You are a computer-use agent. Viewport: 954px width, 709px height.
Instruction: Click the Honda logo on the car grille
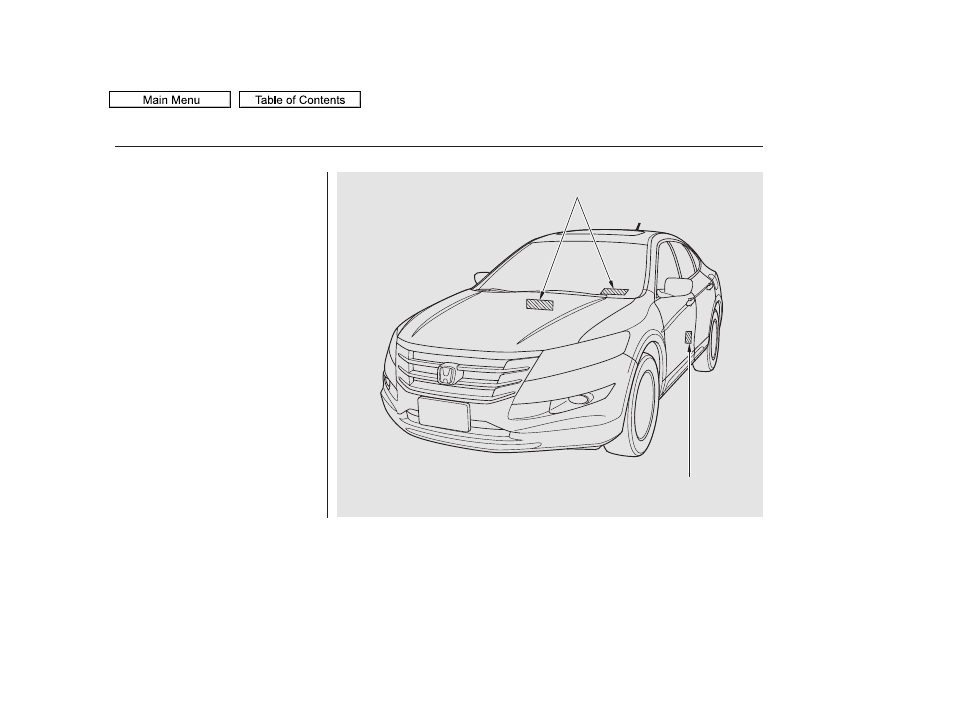(x=448, y=374)
